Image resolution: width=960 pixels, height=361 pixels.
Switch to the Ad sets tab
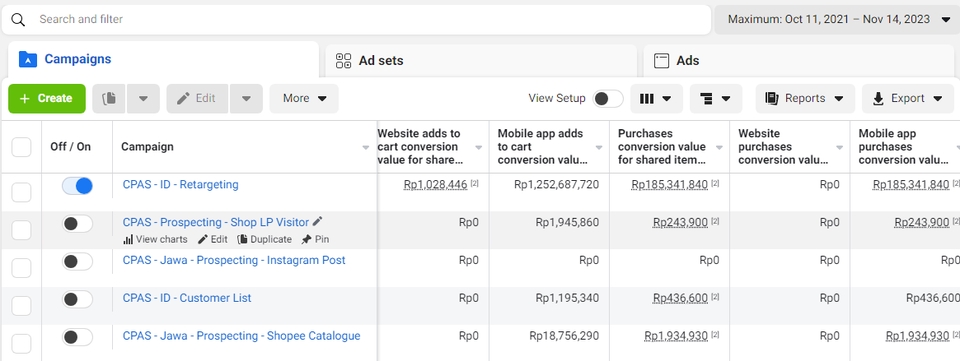click(481, 61)
